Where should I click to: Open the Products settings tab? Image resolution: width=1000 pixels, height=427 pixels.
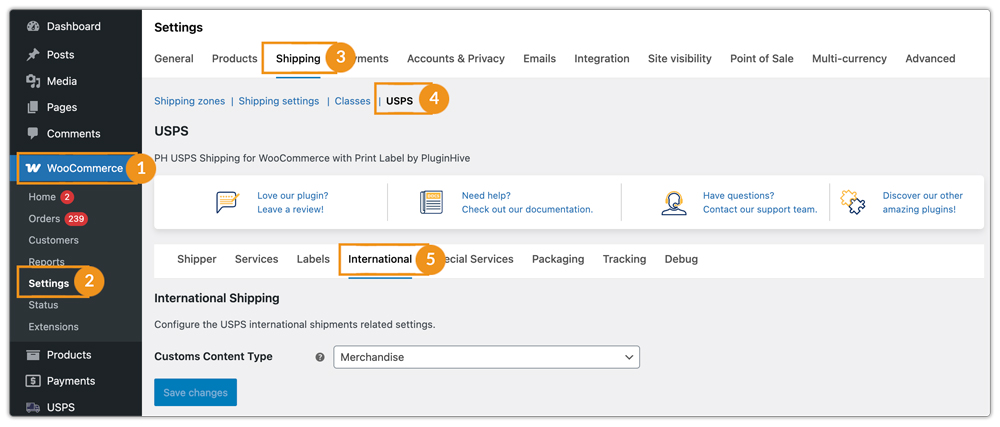235,59
